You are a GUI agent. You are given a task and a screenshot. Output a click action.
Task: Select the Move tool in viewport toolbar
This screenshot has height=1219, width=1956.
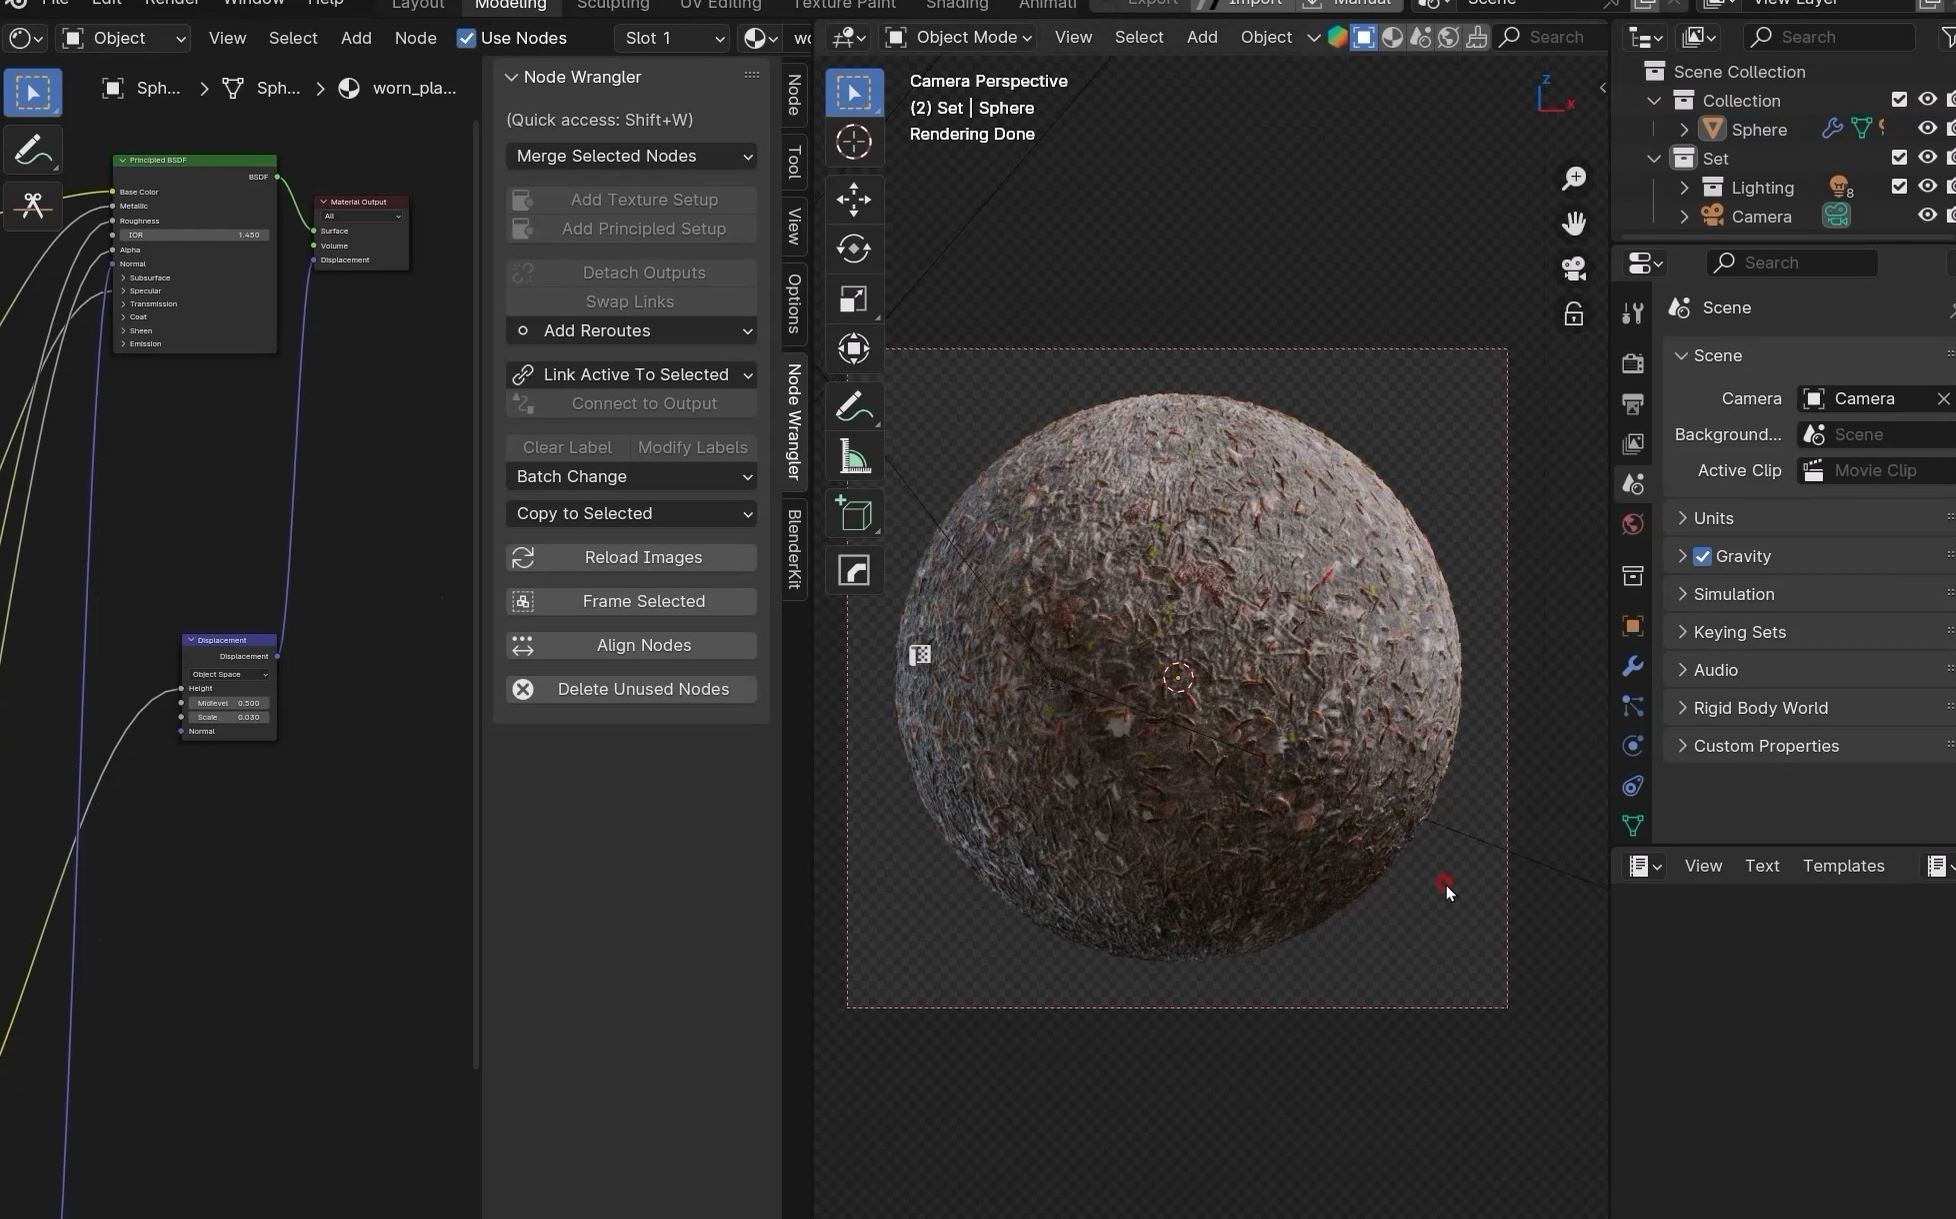(x=853, y=199)
